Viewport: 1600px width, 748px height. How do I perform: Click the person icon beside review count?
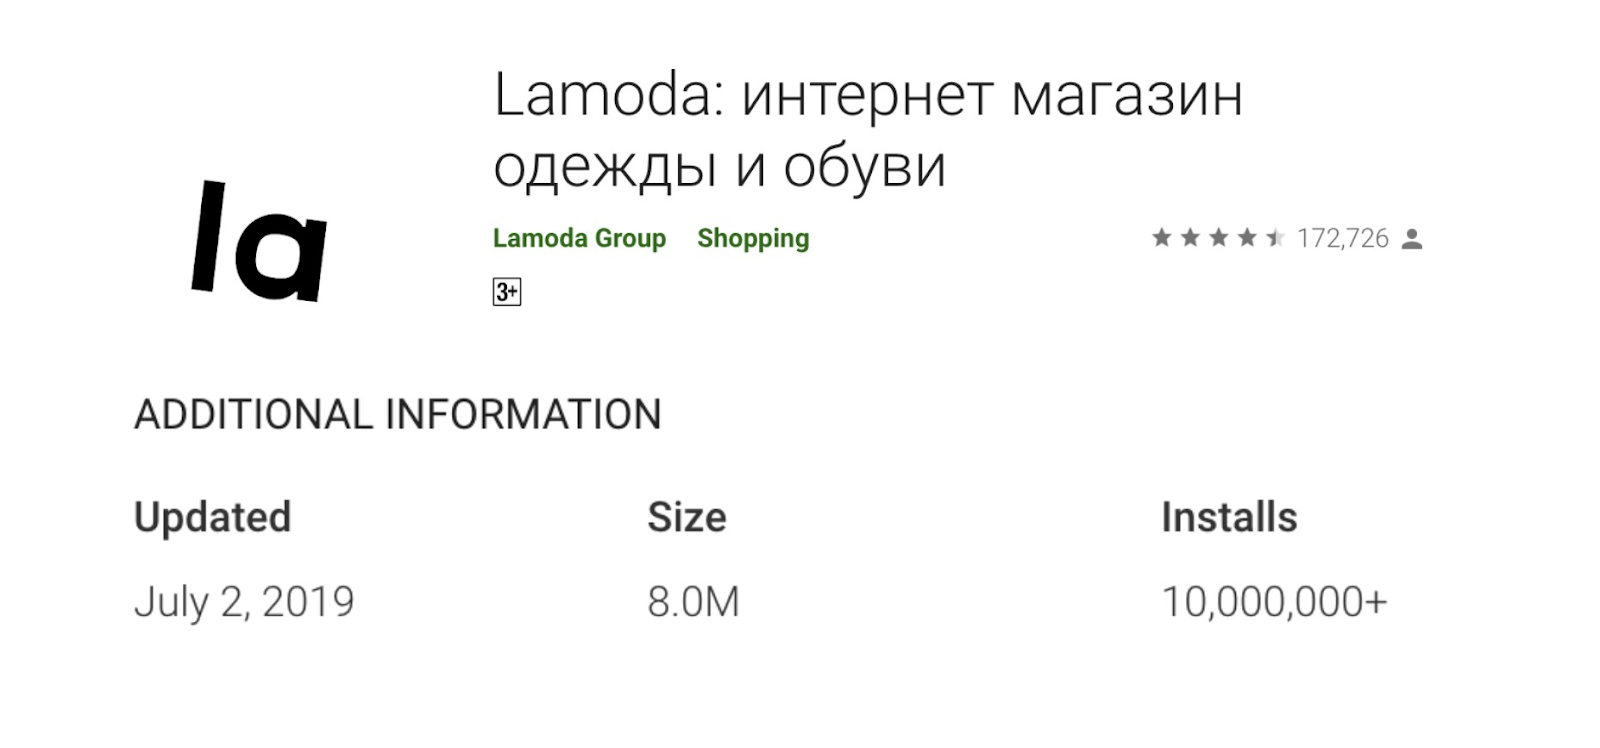[1412, 239]
